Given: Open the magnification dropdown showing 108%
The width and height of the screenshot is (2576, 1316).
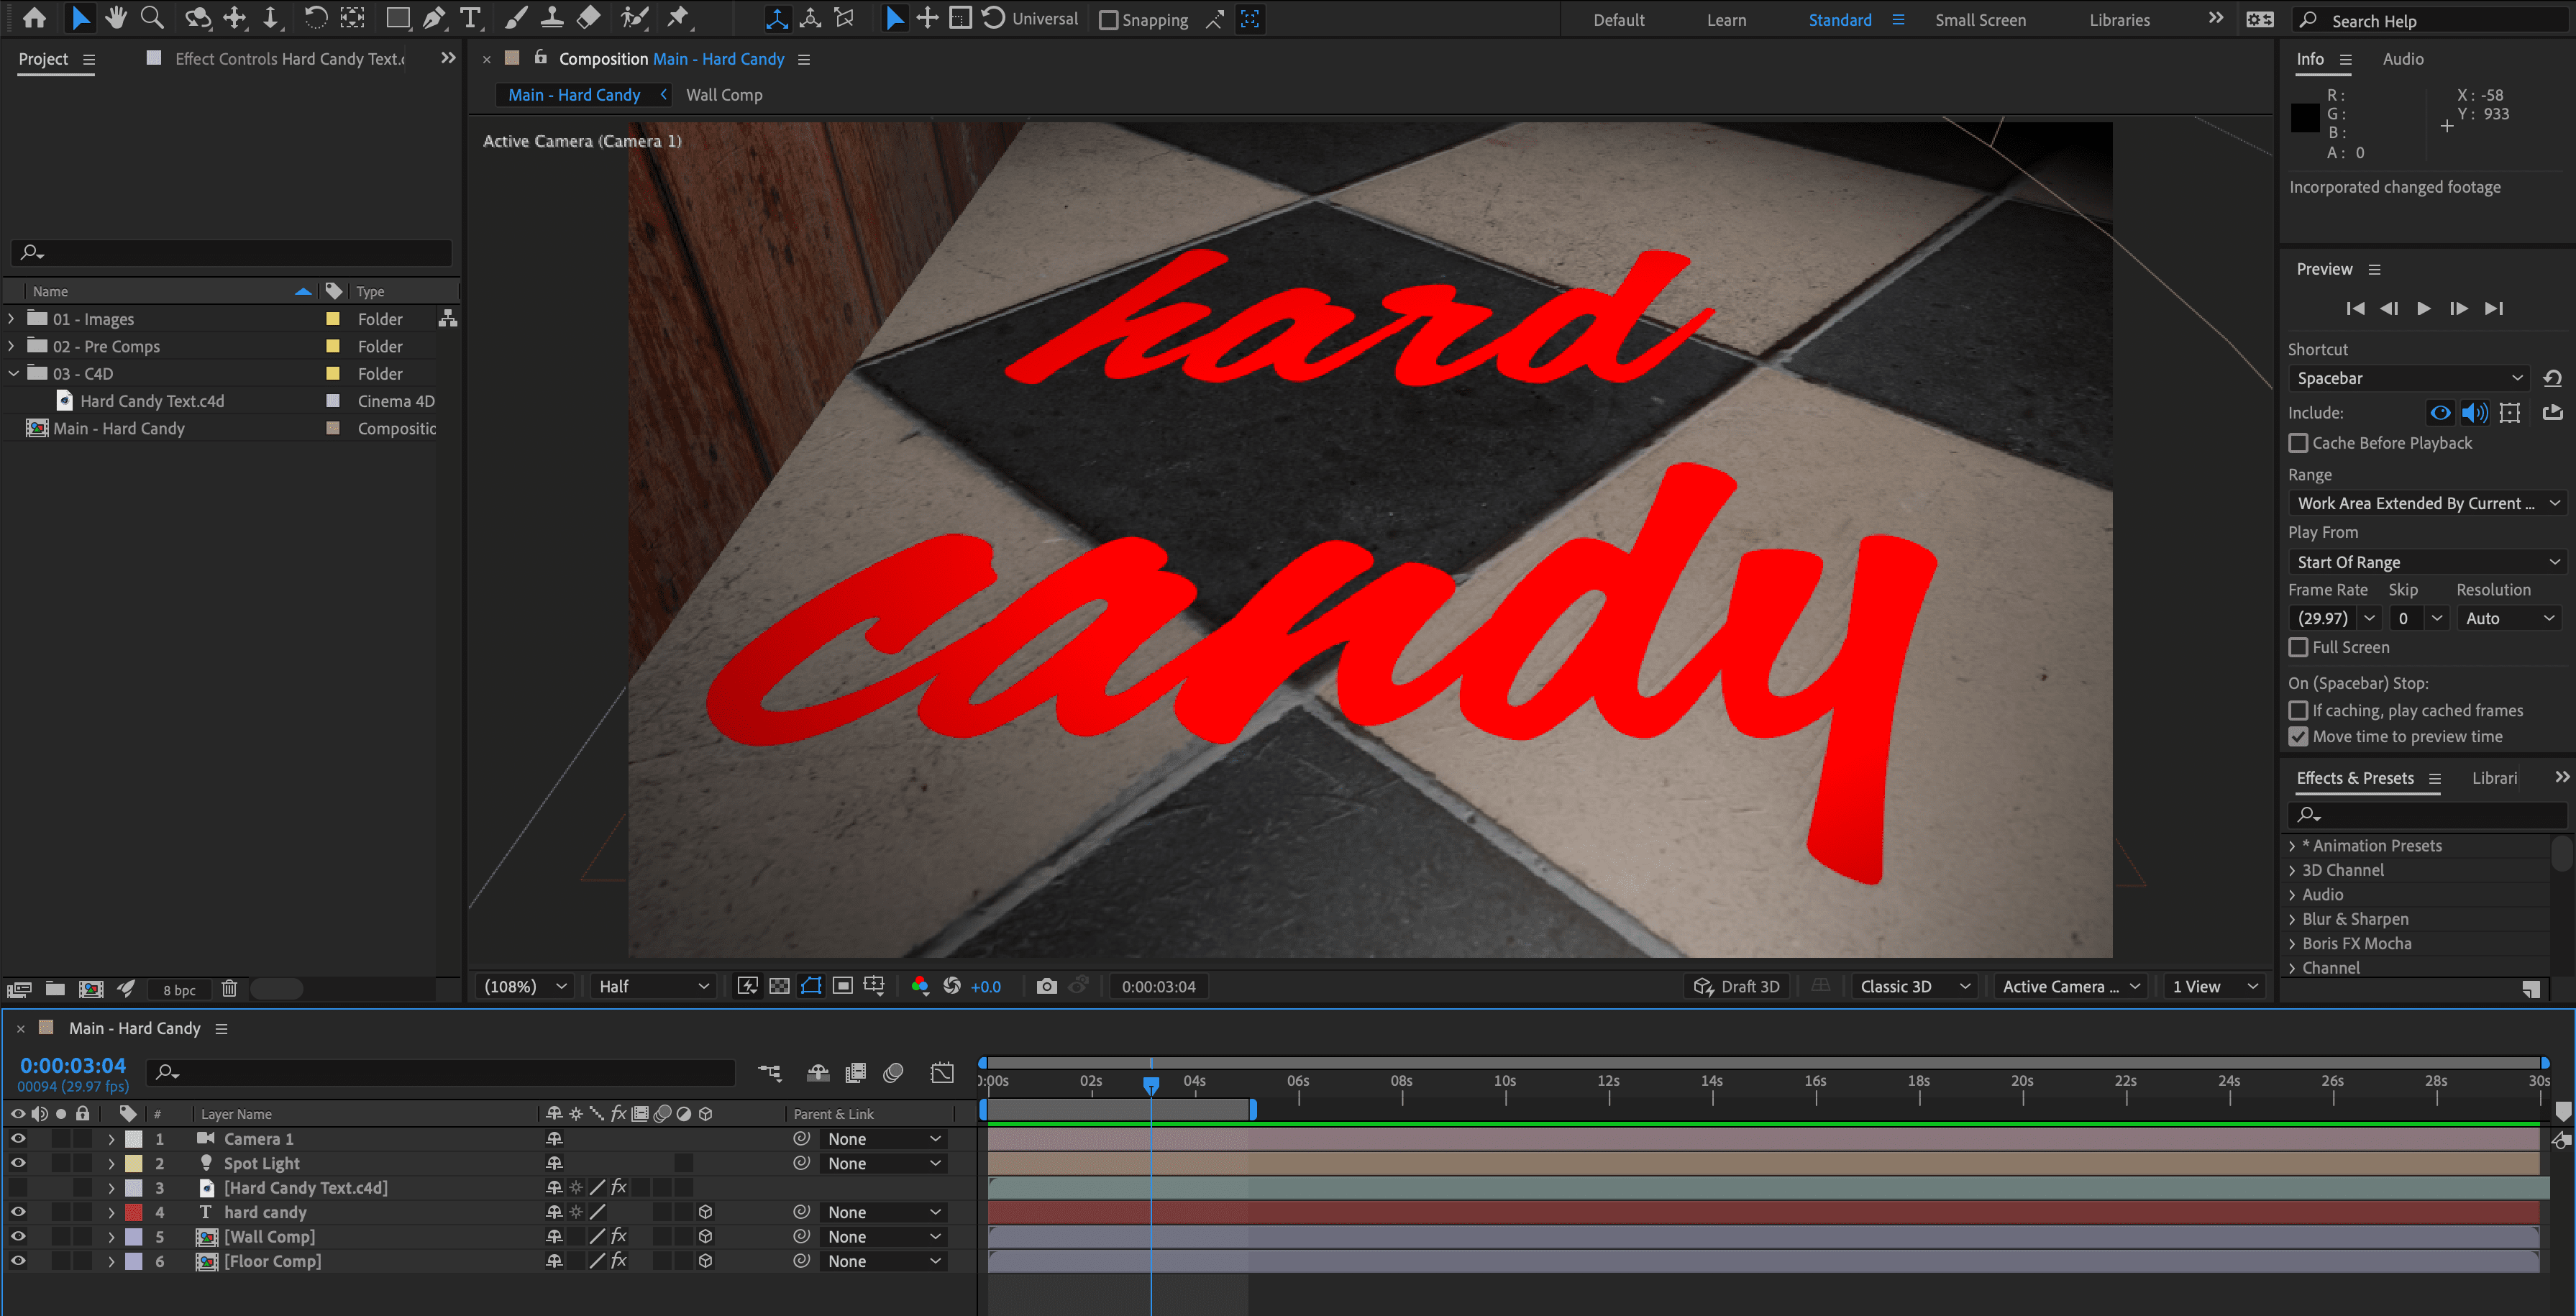Looking at the screenshot, I should tap(526, 986).
